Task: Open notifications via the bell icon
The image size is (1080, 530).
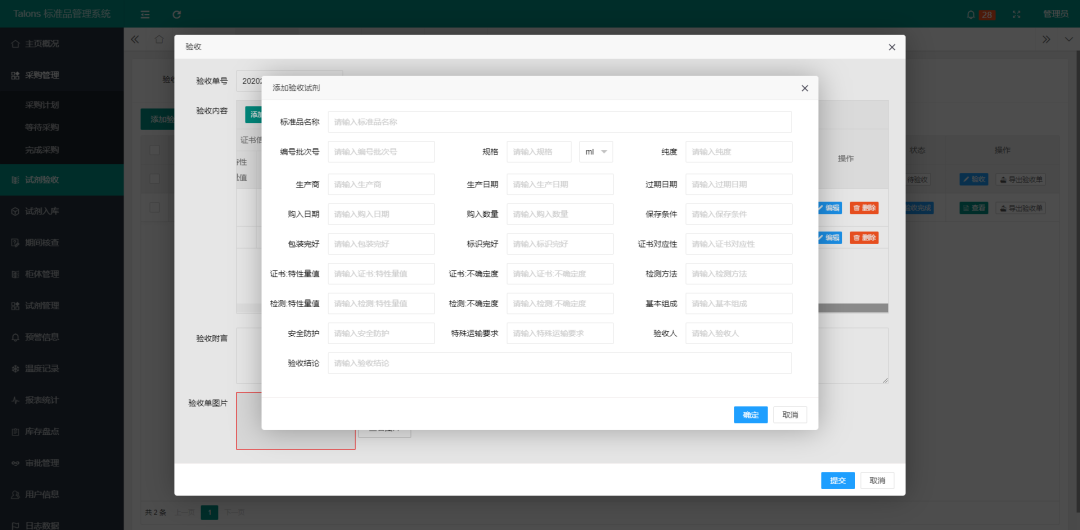Action: point(971,14)
